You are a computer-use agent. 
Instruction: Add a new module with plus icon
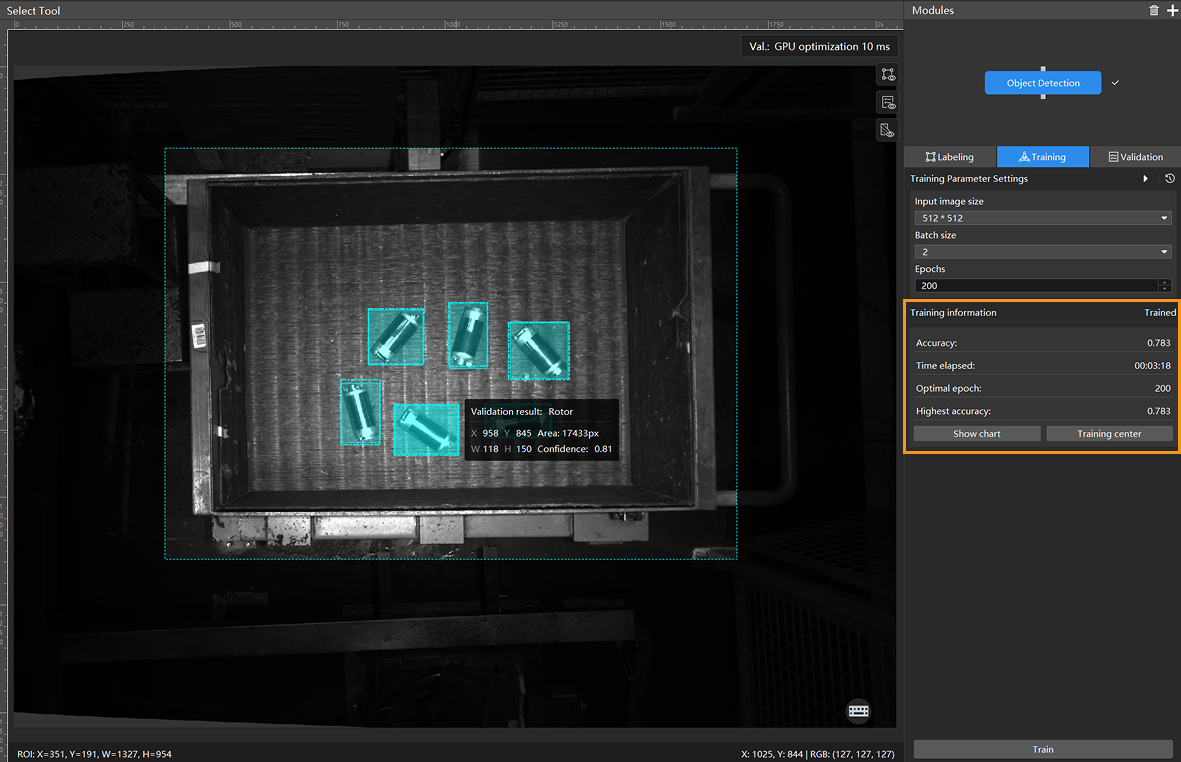[1172, 11]
